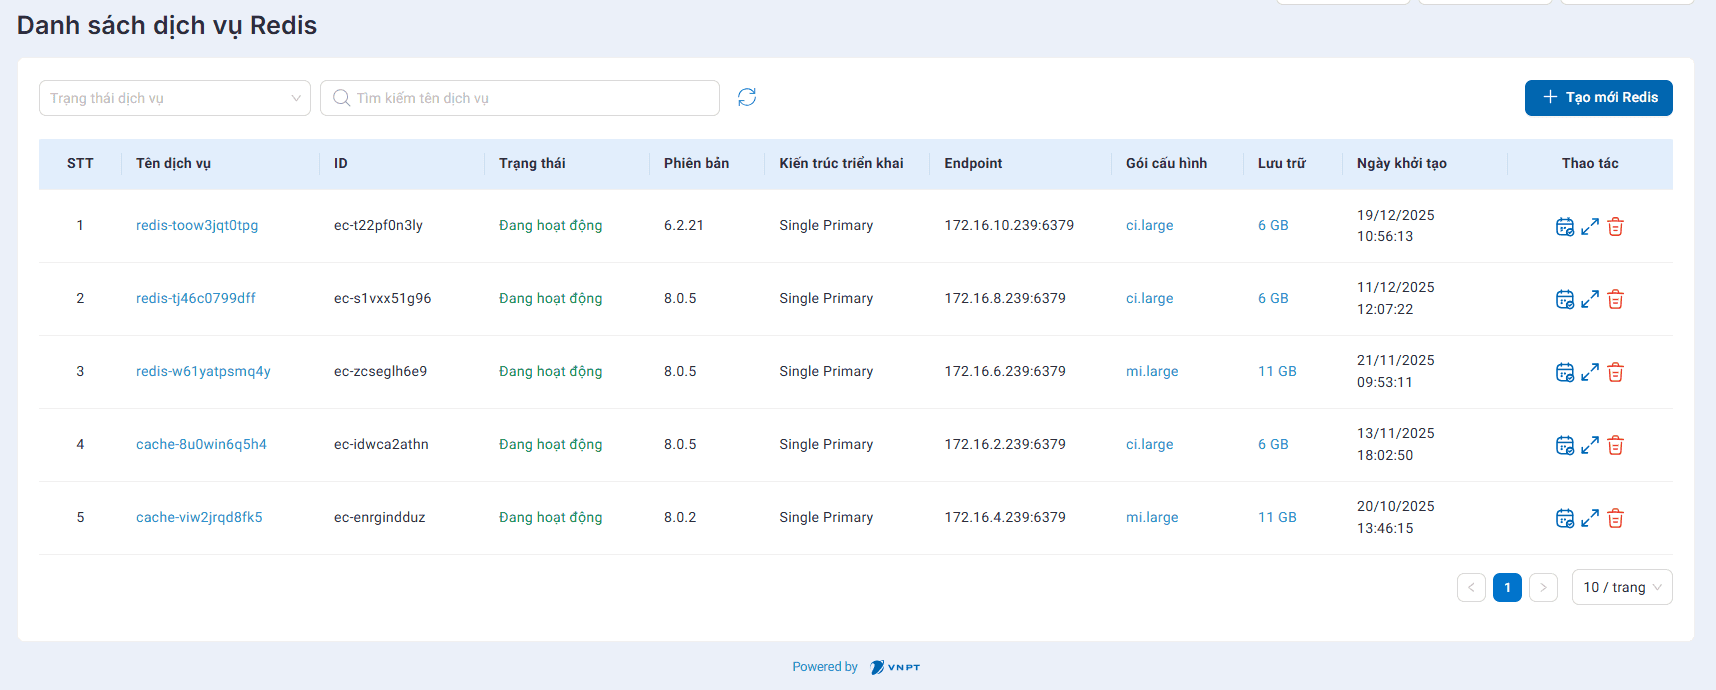Click the next page arrow
Screen dimensions: 1716x690
click(x=1543, y=587)
